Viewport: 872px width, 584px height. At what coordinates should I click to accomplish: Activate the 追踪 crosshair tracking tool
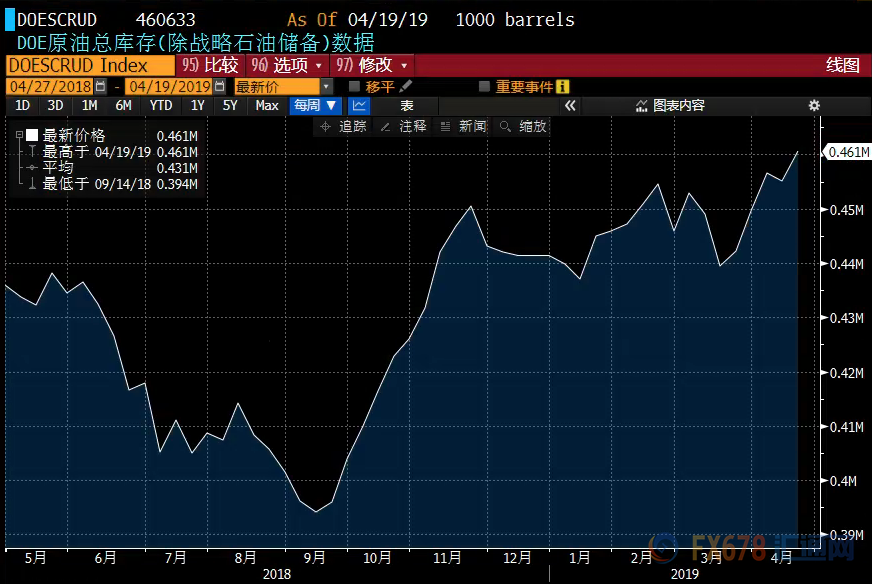click(343, 126)
